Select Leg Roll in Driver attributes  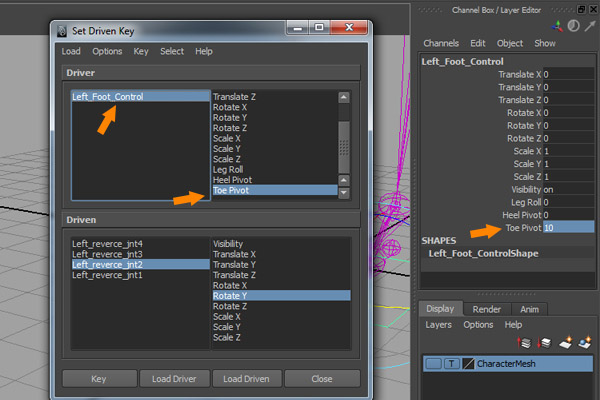tap(275, 170)
